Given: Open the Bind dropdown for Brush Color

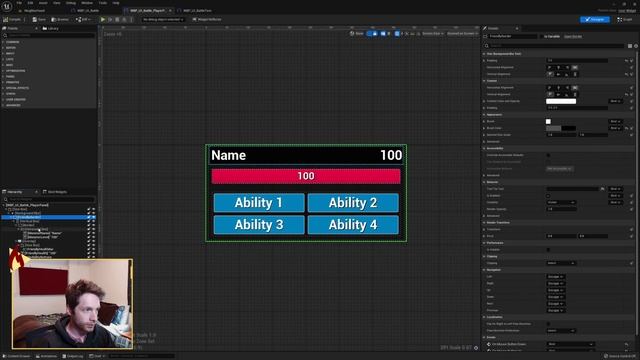Looking at the screenshot, I should pyautogui.click(x=616, y=128).
